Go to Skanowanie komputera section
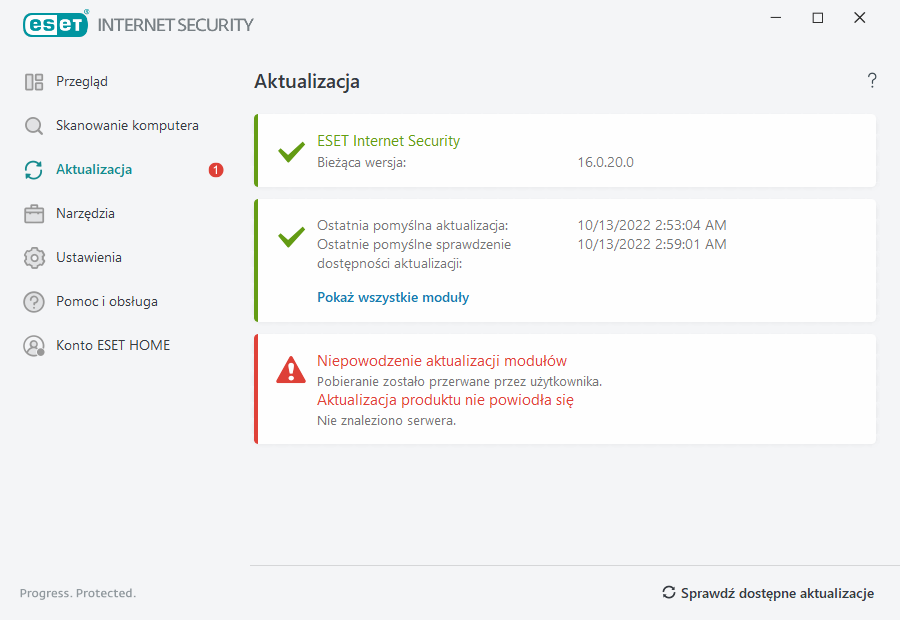Image resolution: width=900 pixels, height=620 pixels. tap(127, 126)
